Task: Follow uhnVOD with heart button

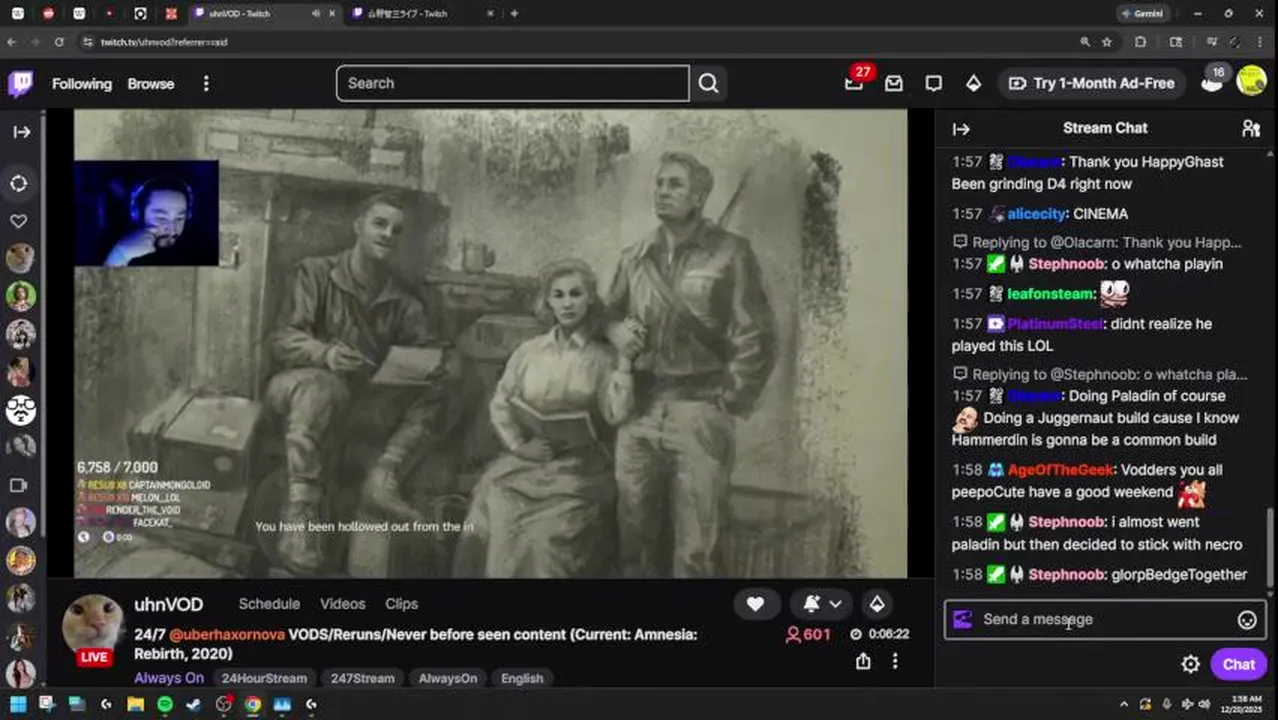Action: coord(755,604)
